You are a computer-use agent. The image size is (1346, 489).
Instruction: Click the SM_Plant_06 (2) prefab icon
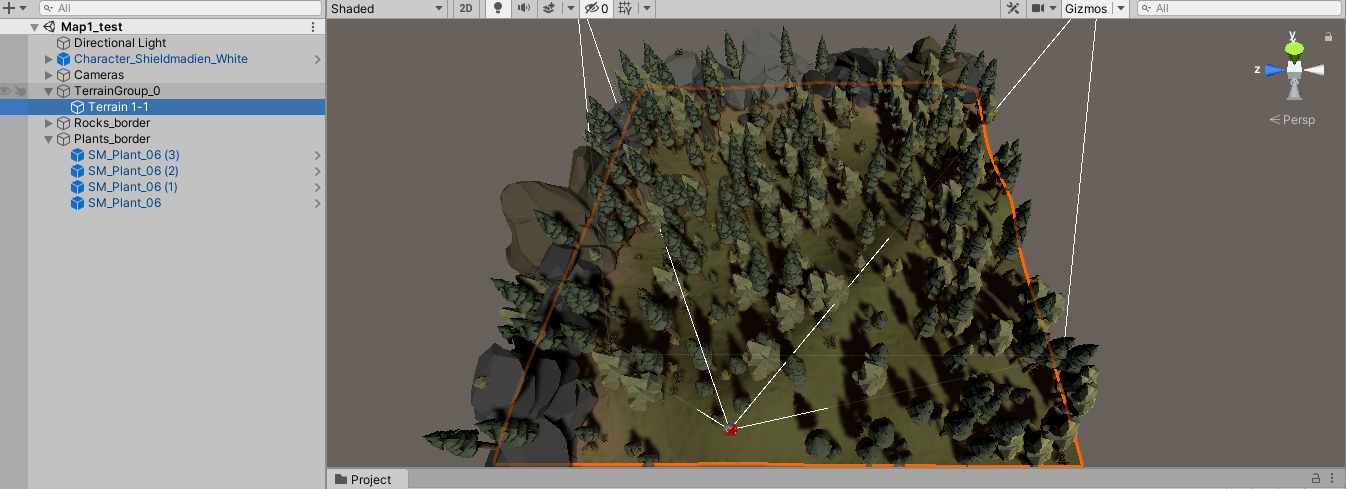(77, 171)
